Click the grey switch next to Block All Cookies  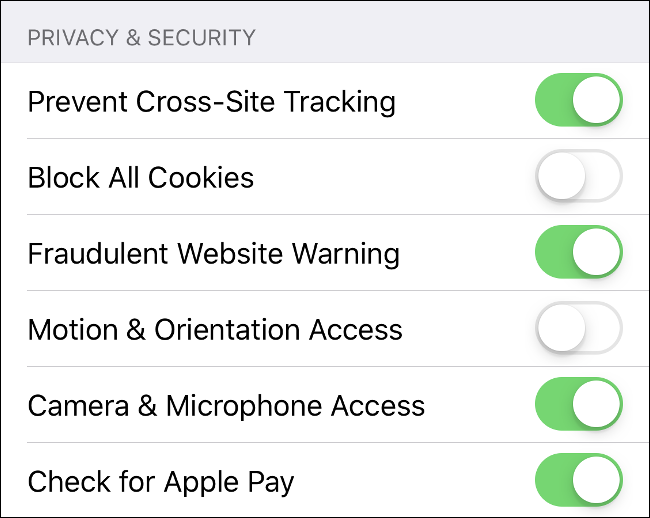coord(579,178)
